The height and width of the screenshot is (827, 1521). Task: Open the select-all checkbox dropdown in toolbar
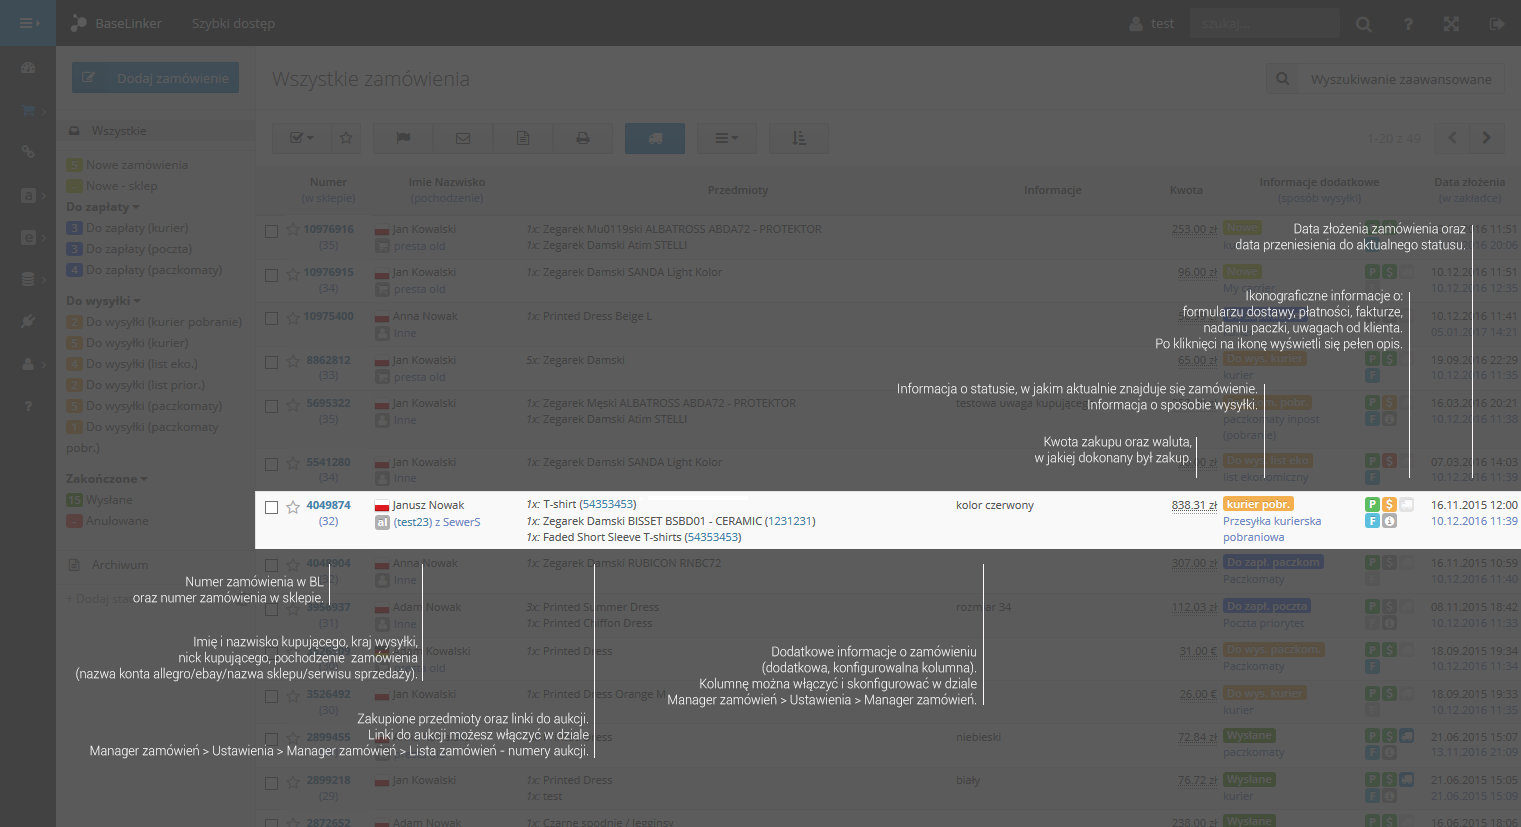point(301,138)
